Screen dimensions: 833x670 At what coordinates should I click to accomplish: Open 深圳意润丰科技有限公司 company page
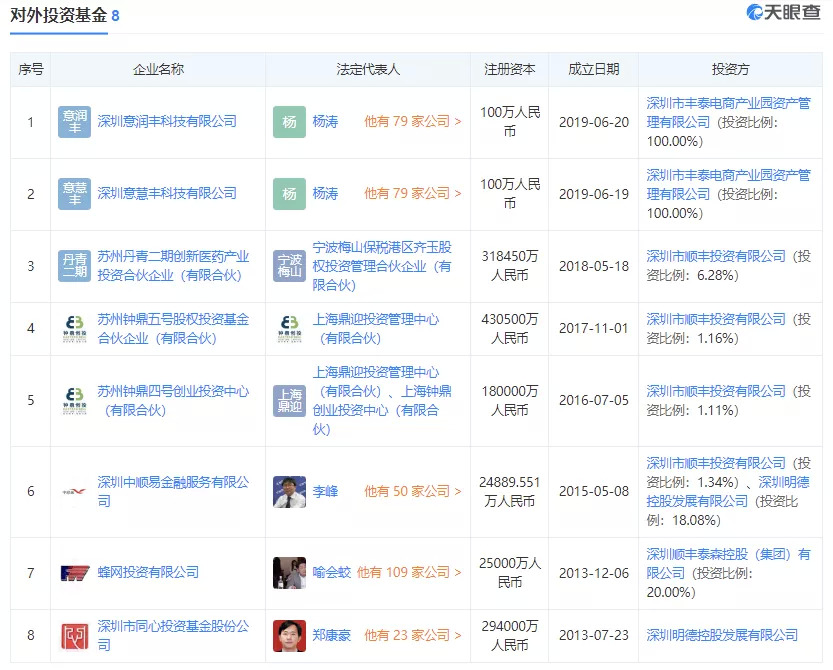point(167,122)
